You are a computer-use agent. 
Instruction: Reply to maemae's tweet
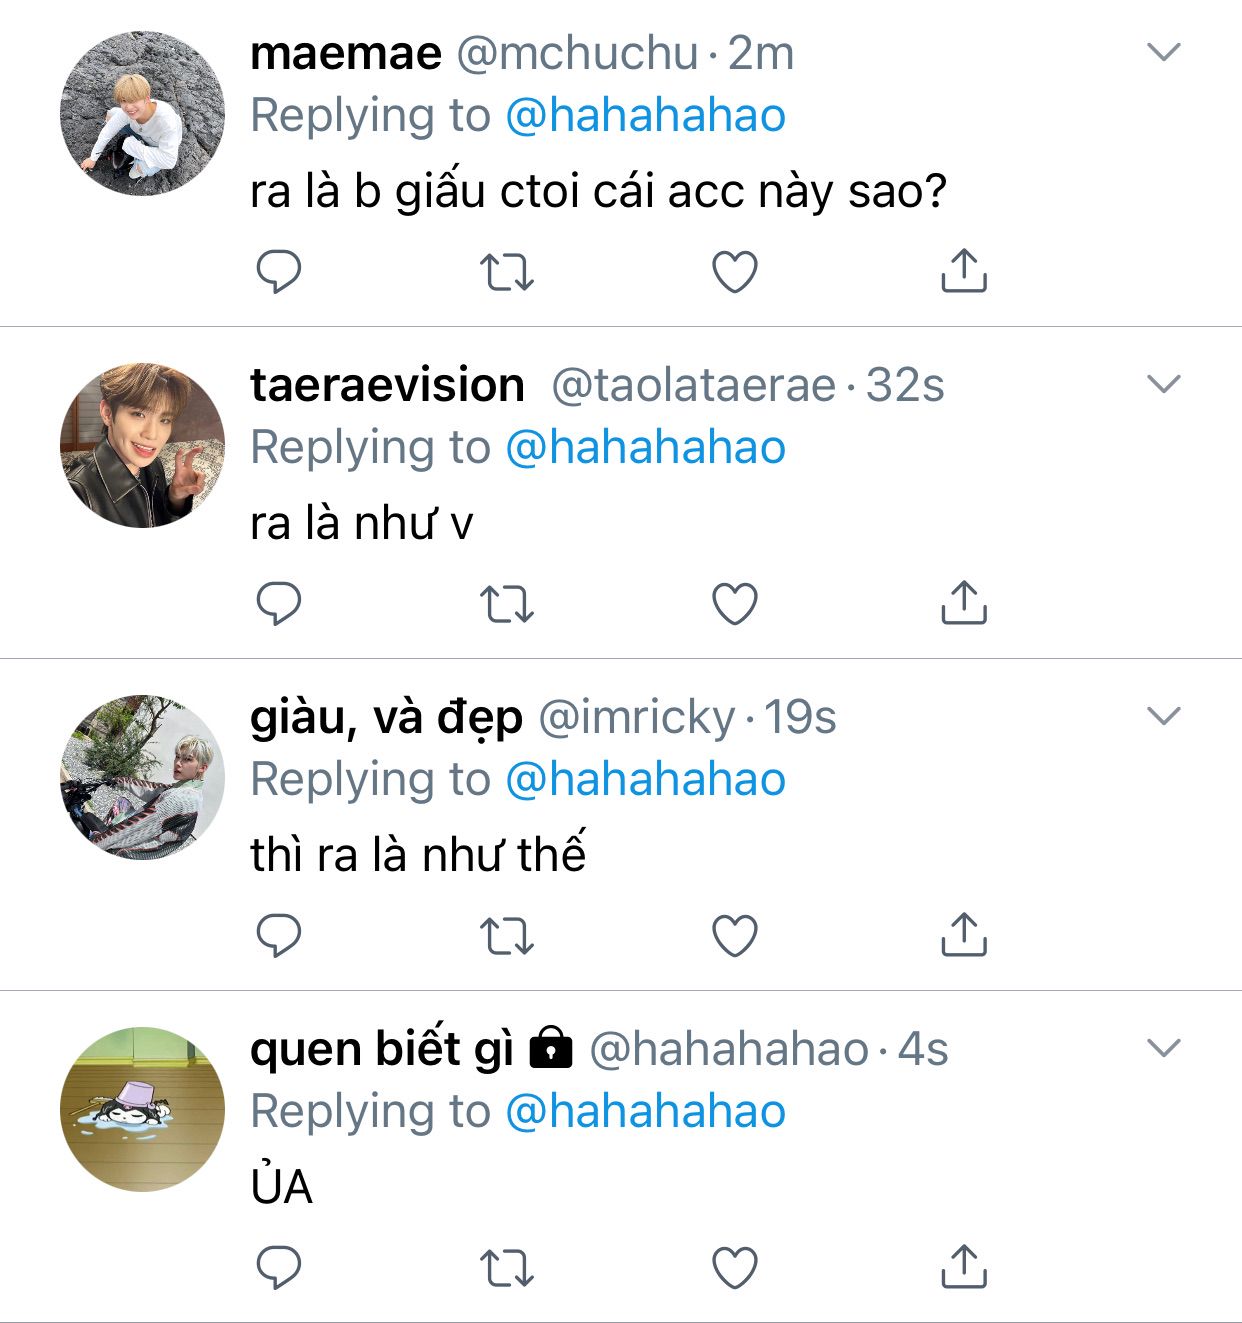279,271
